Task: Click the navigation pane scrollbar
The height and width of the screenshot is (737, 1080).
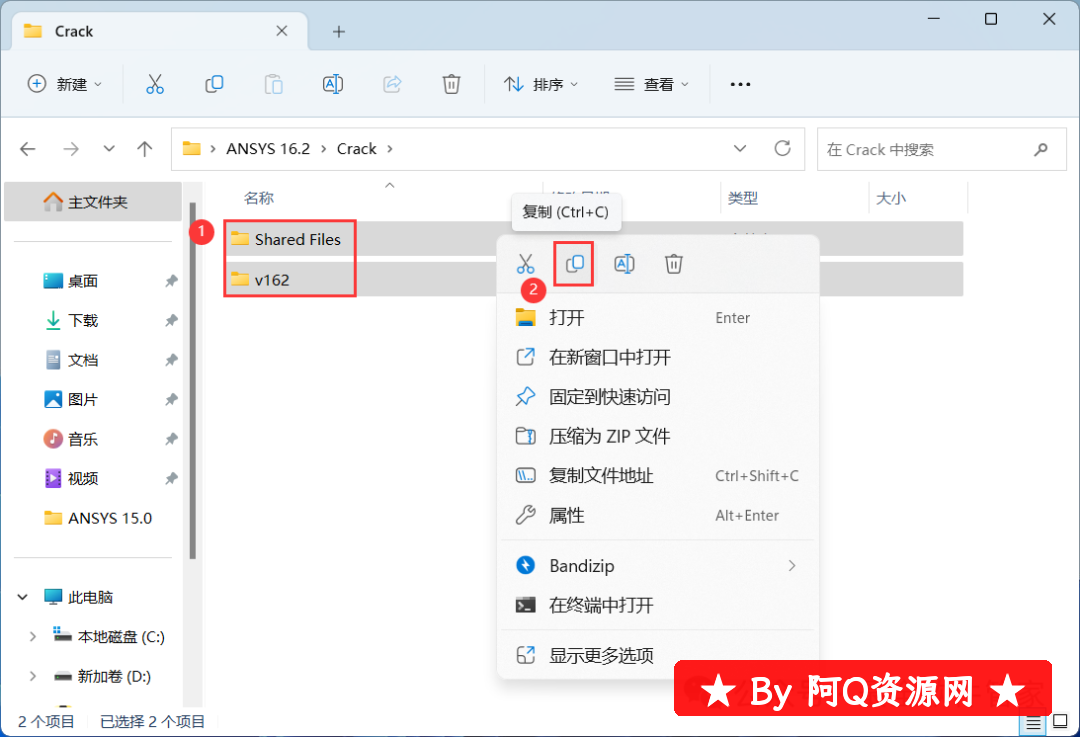Action: pyautogui.click(x=193, y=382)
